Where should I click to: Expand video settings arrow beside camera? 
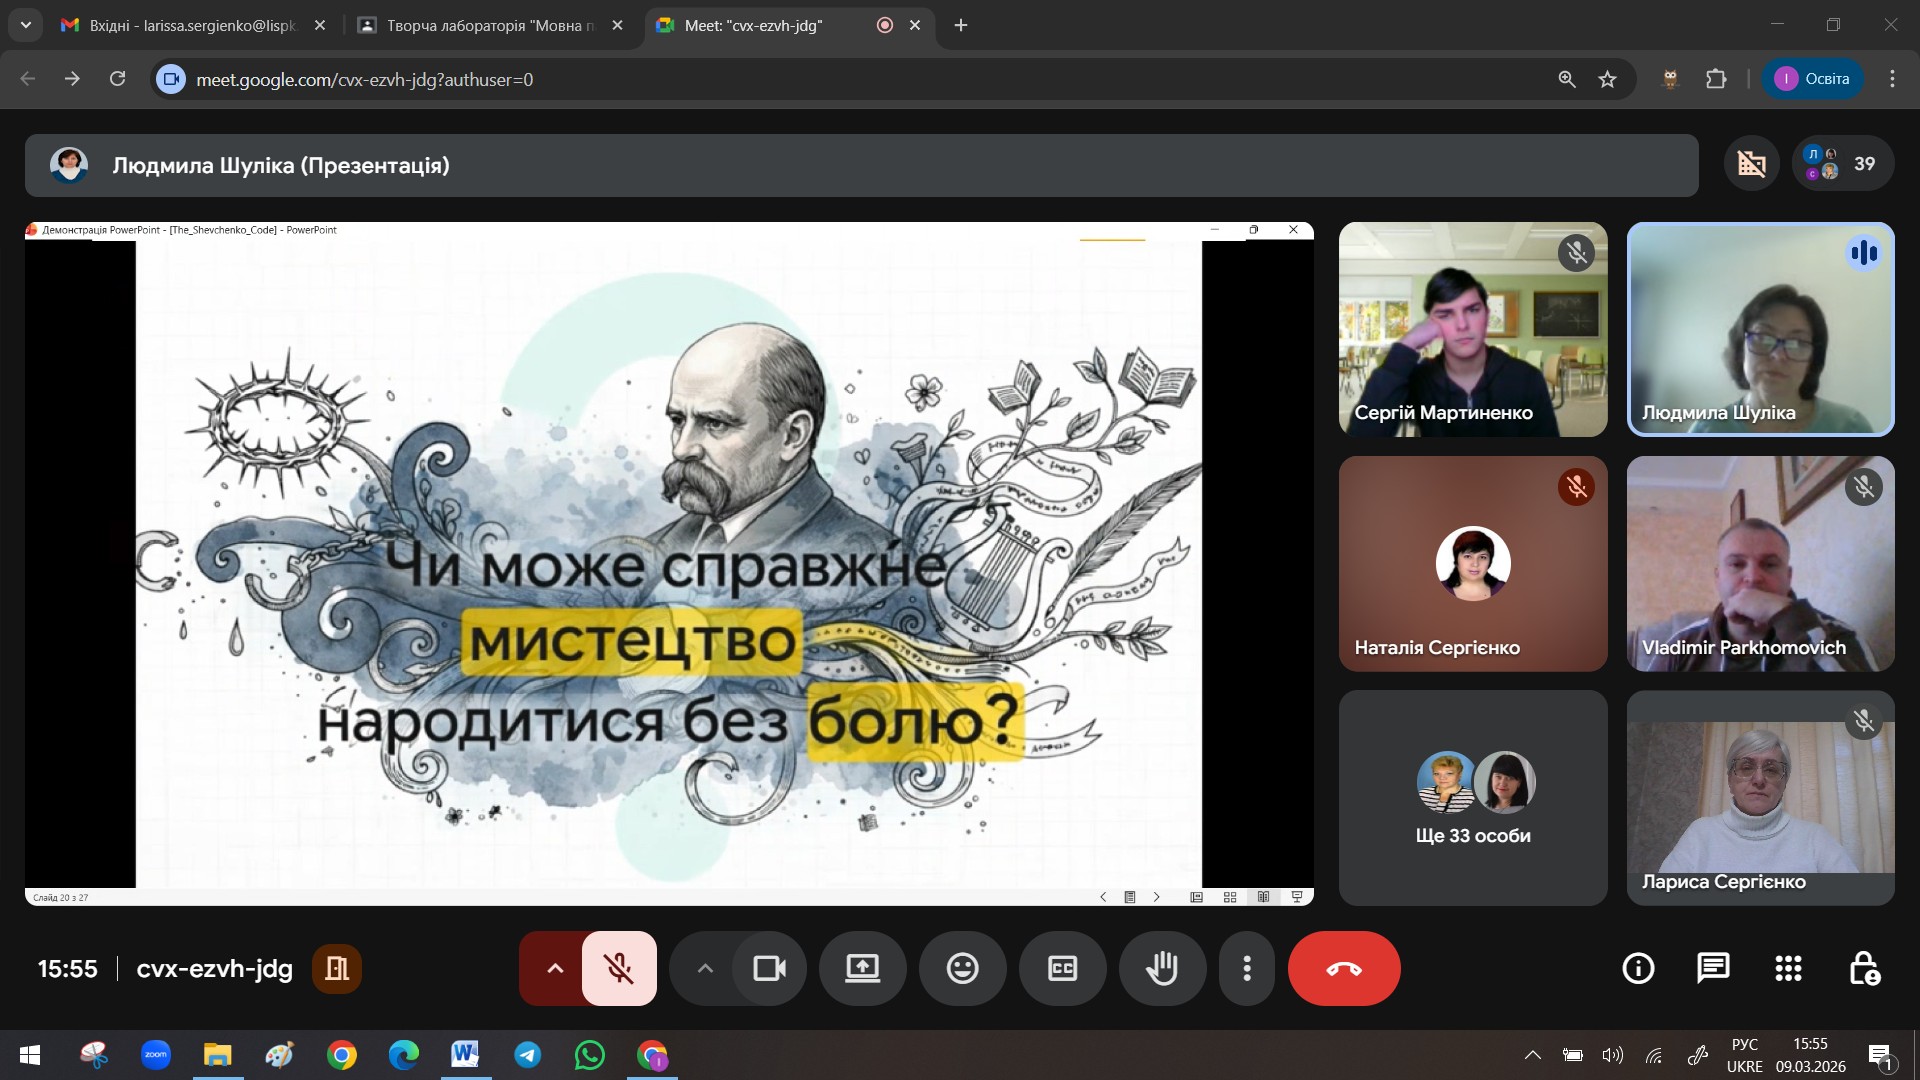[x=705, y=968]
